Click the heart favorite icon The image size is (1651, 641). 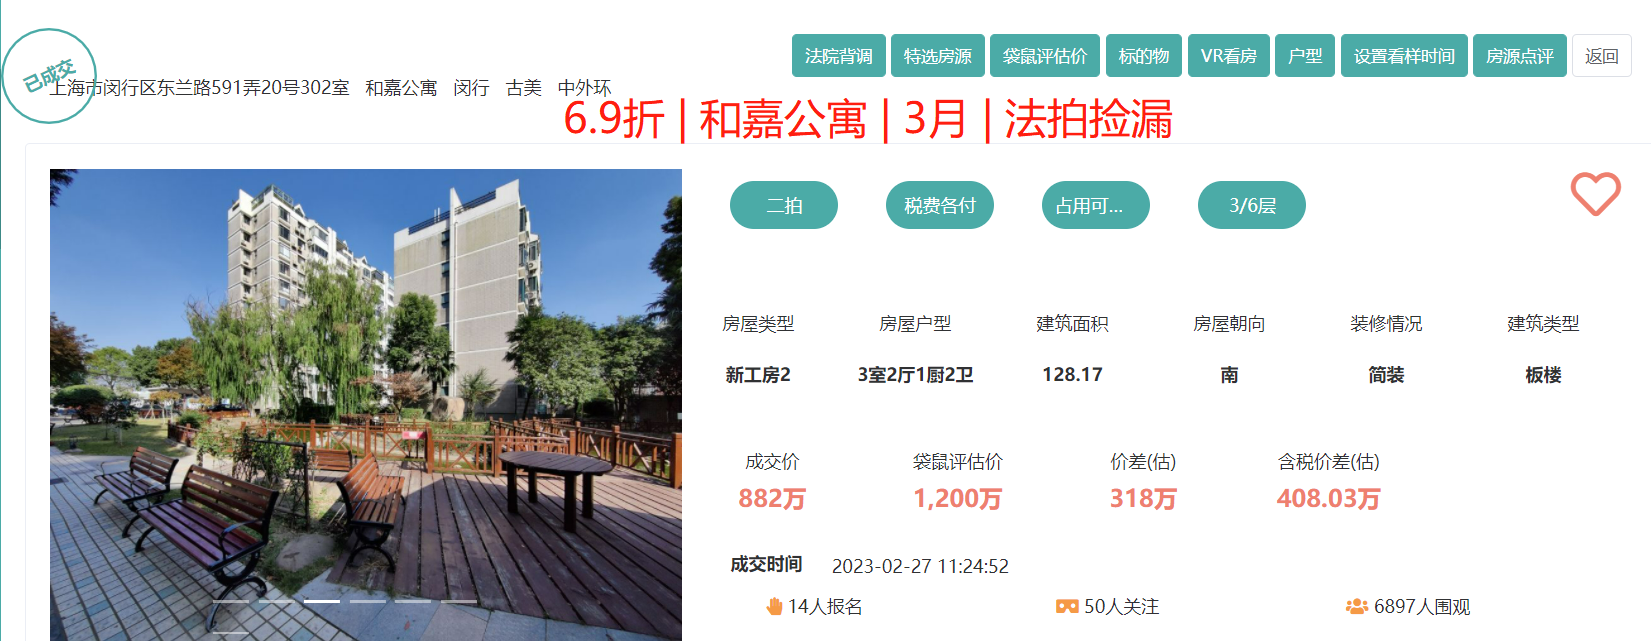[x=1595, y=194]
